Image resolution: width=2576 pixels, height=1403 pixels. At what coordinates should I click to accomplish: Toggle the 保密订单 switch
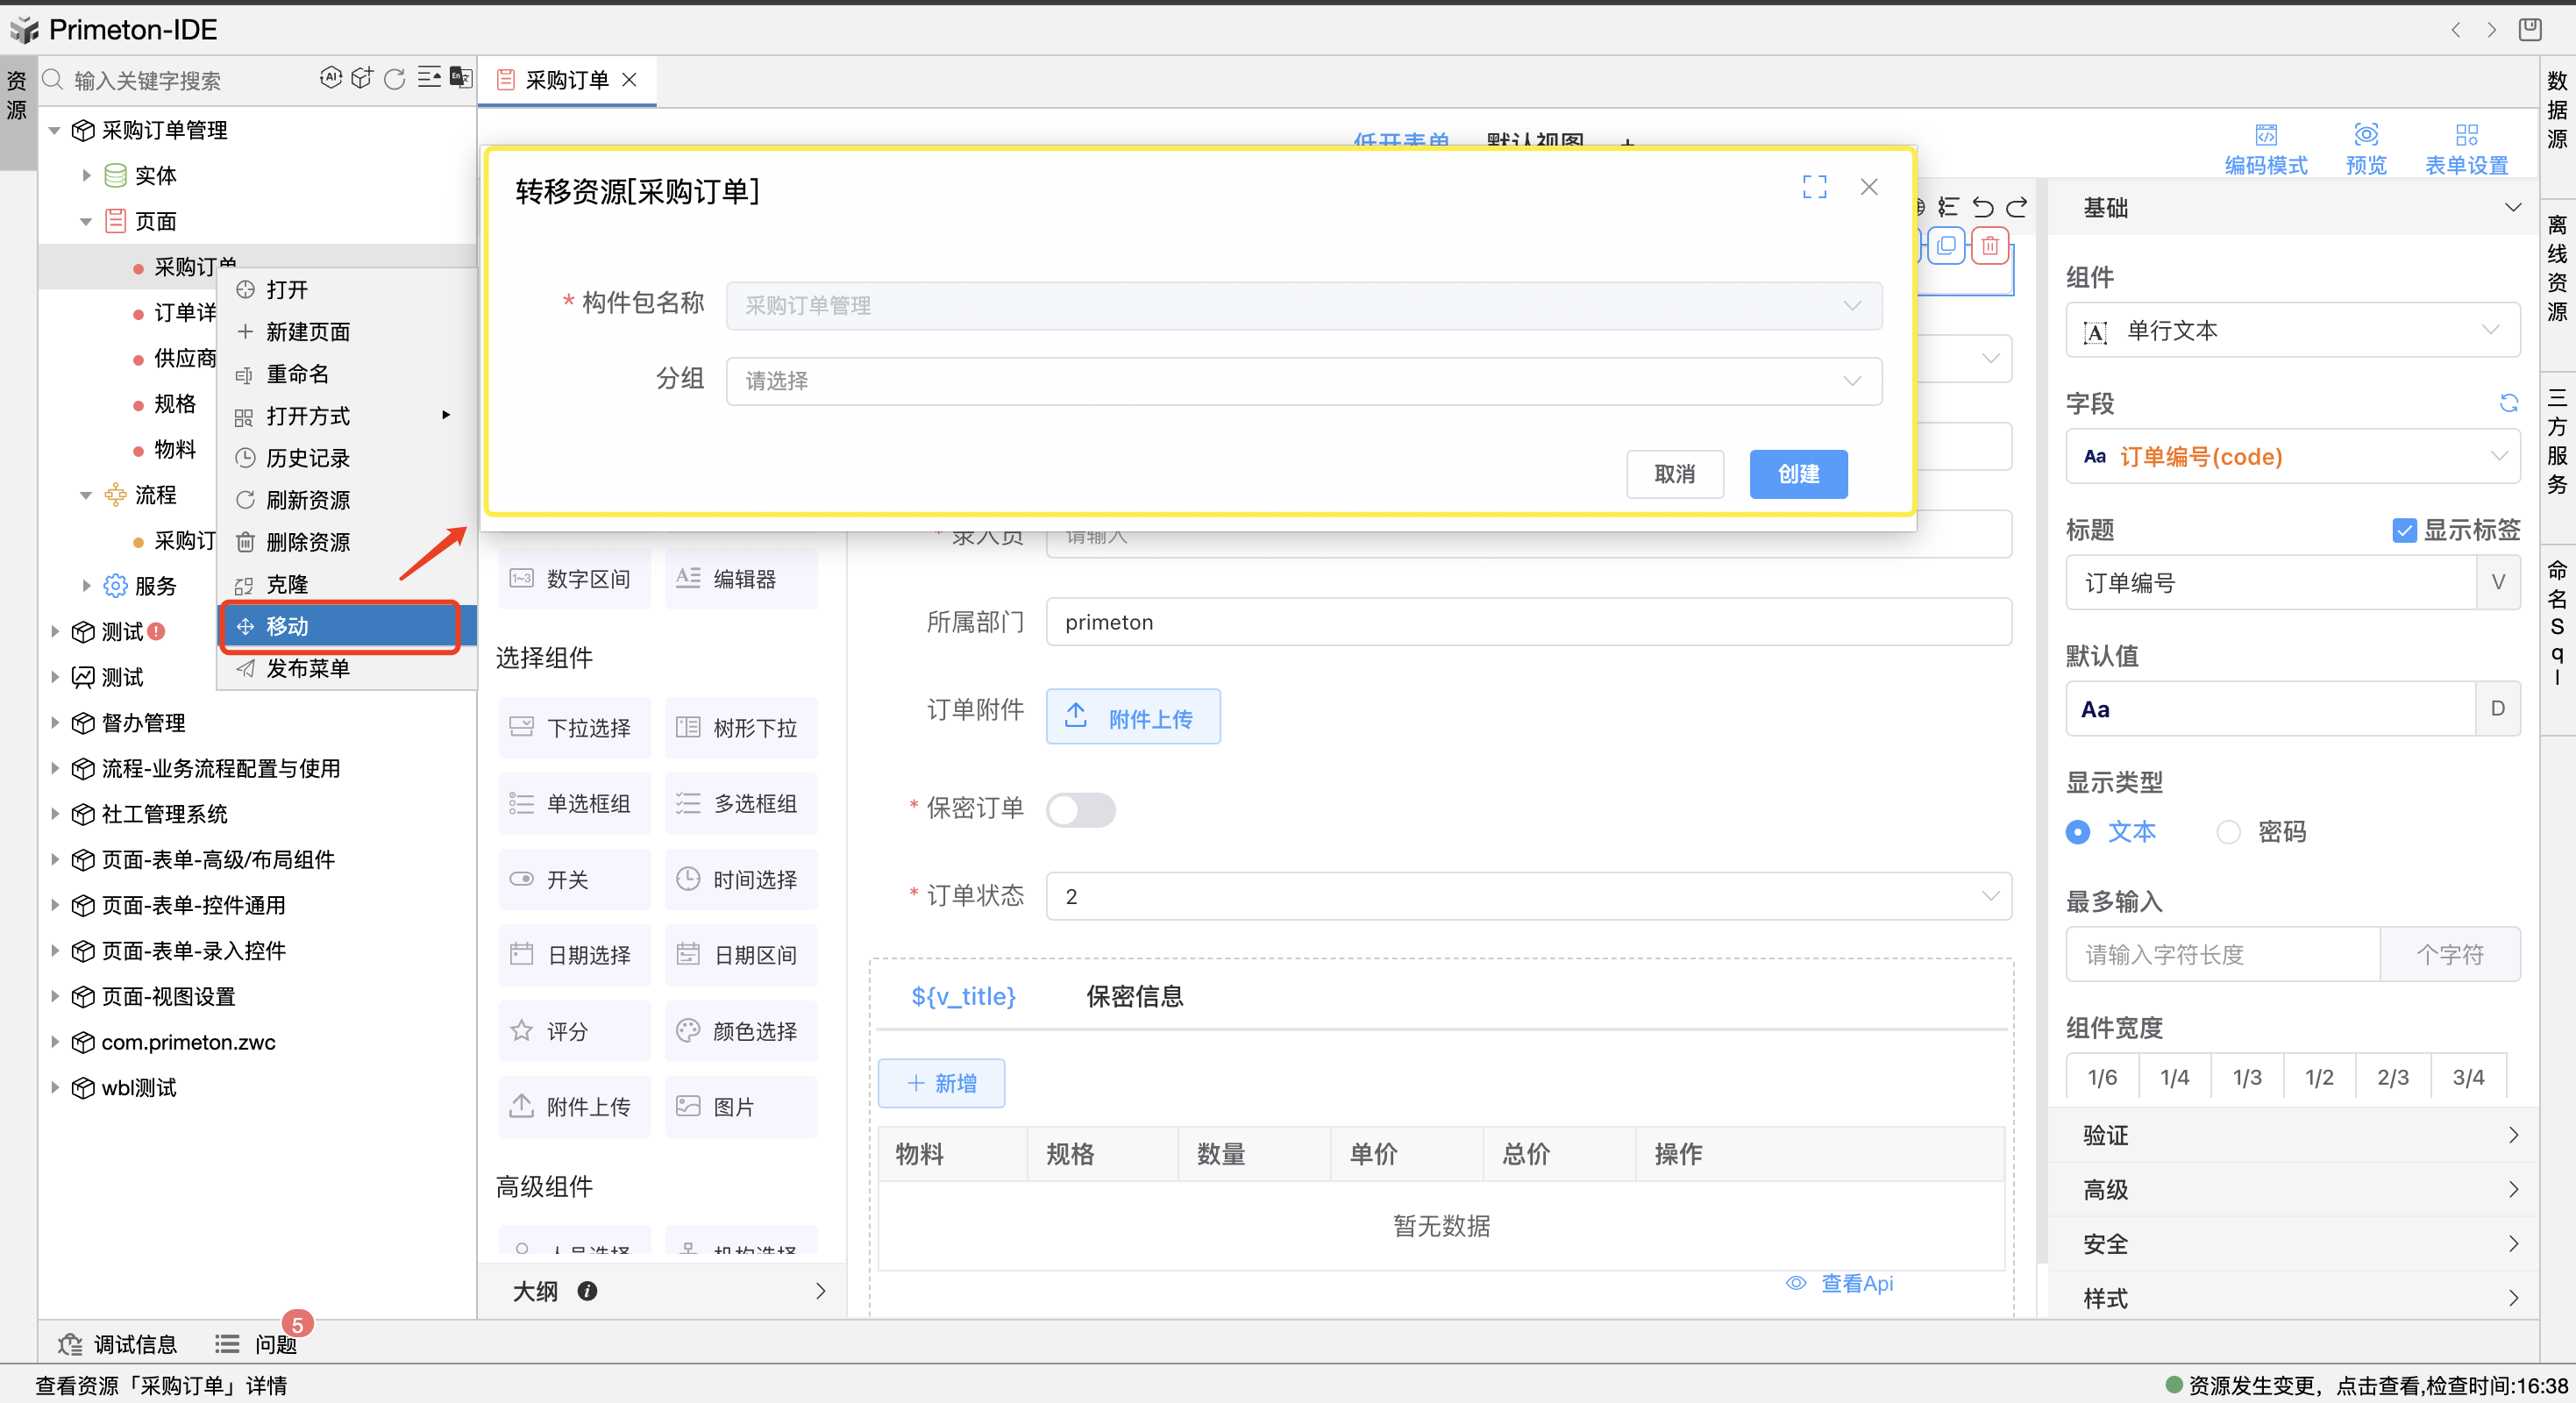[x=1080, y=809]
